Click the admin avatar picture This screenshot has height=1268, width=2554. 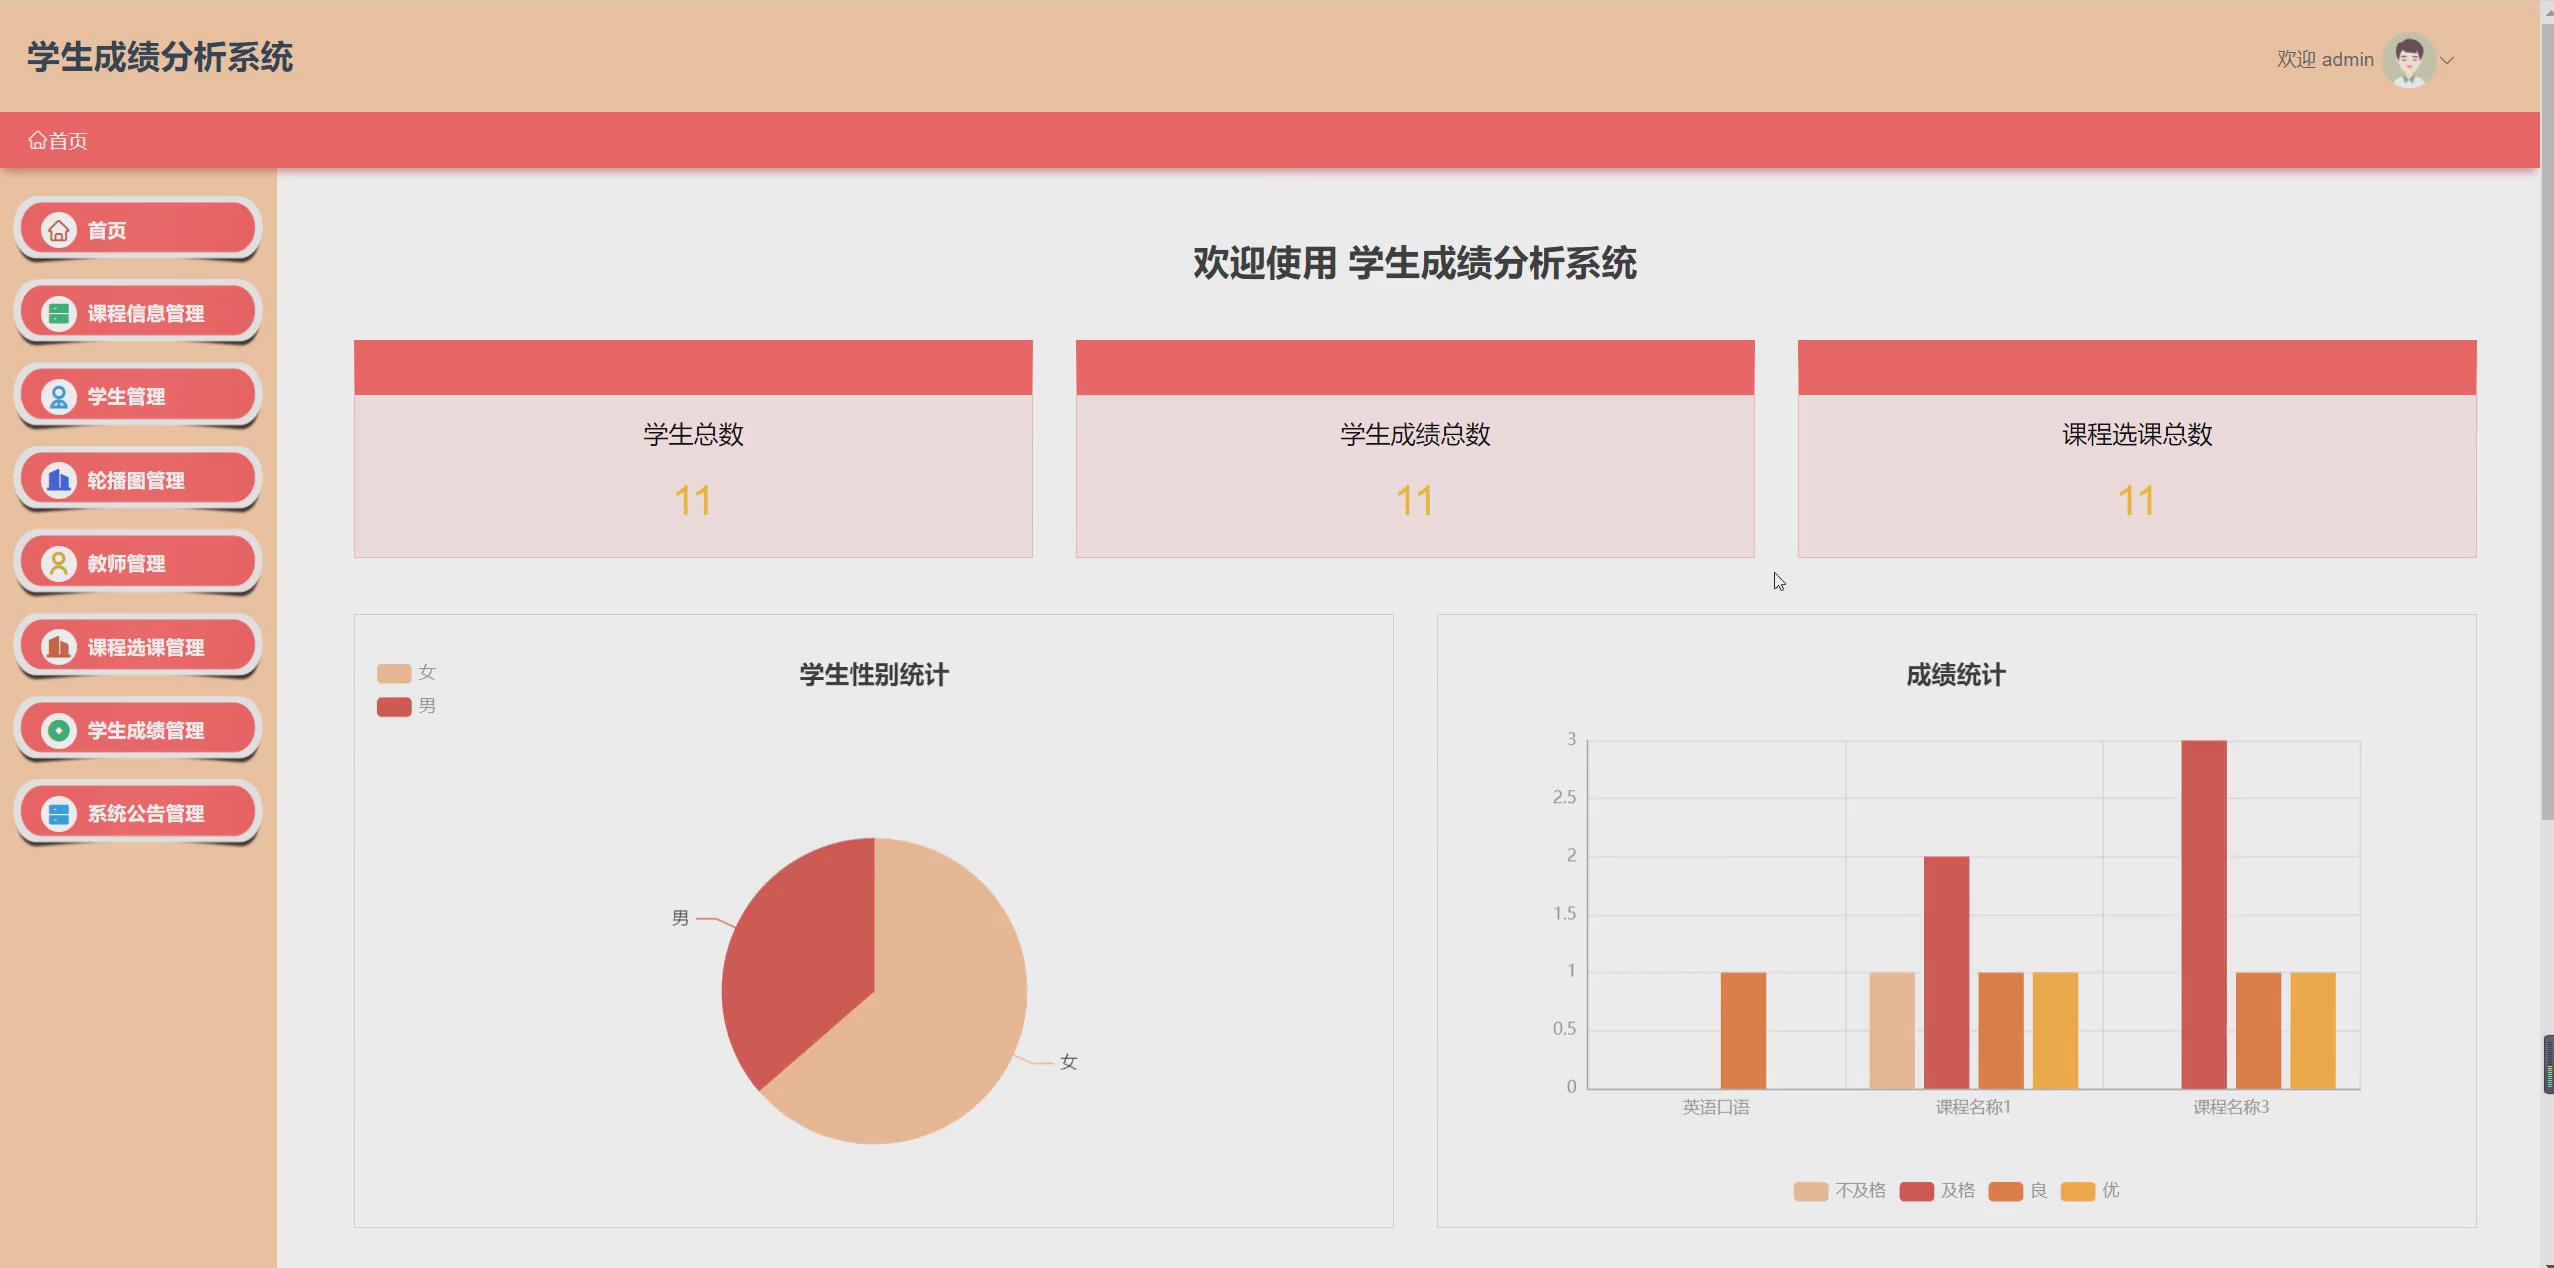click(x=2407, y=60)
